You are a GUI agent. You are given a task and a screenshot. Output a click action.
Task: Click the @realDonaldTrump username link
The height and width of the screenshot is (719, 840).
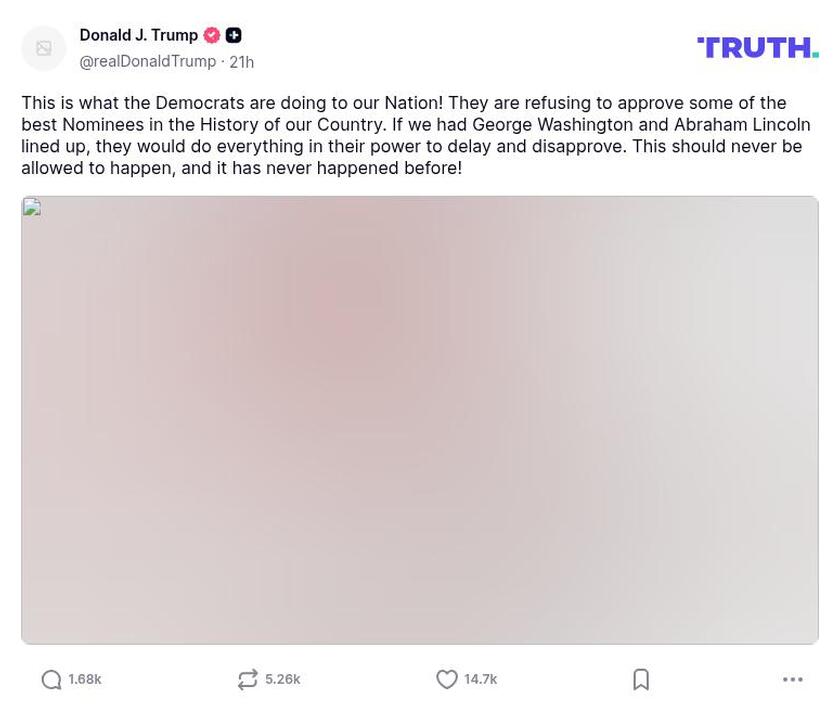147,60
